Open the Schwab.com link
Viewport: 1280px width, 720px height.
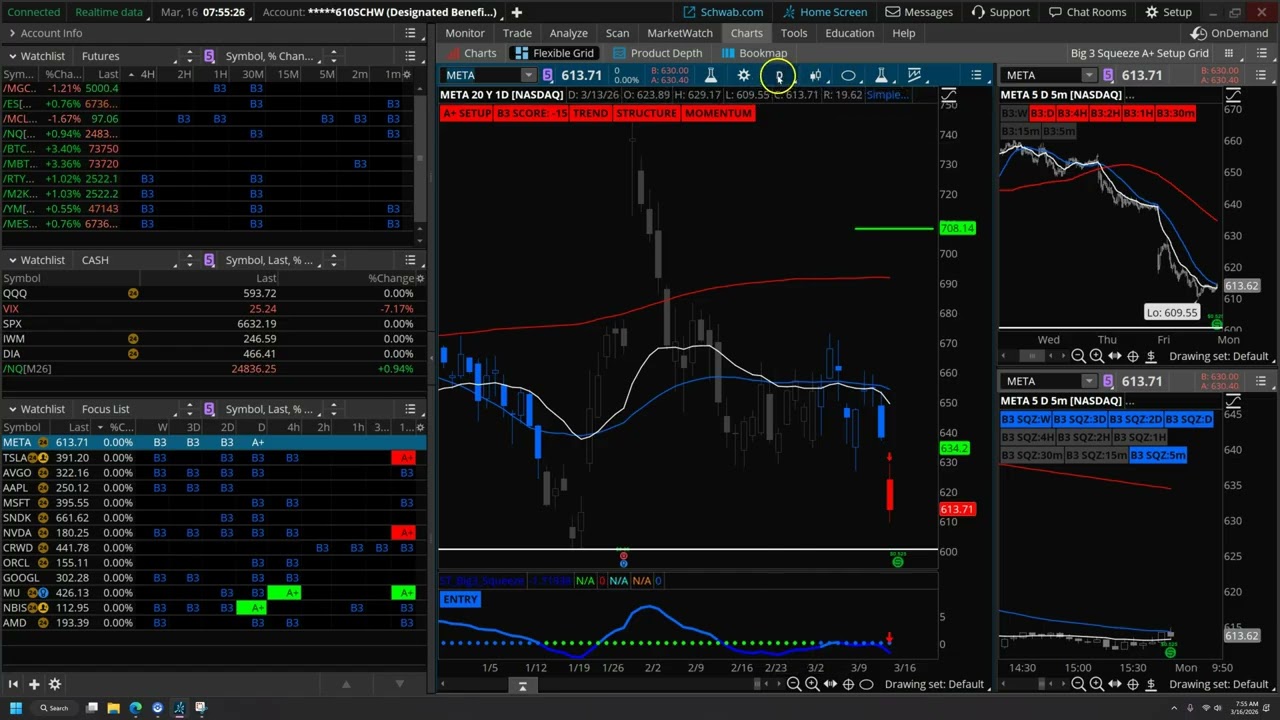pos(723,12)
